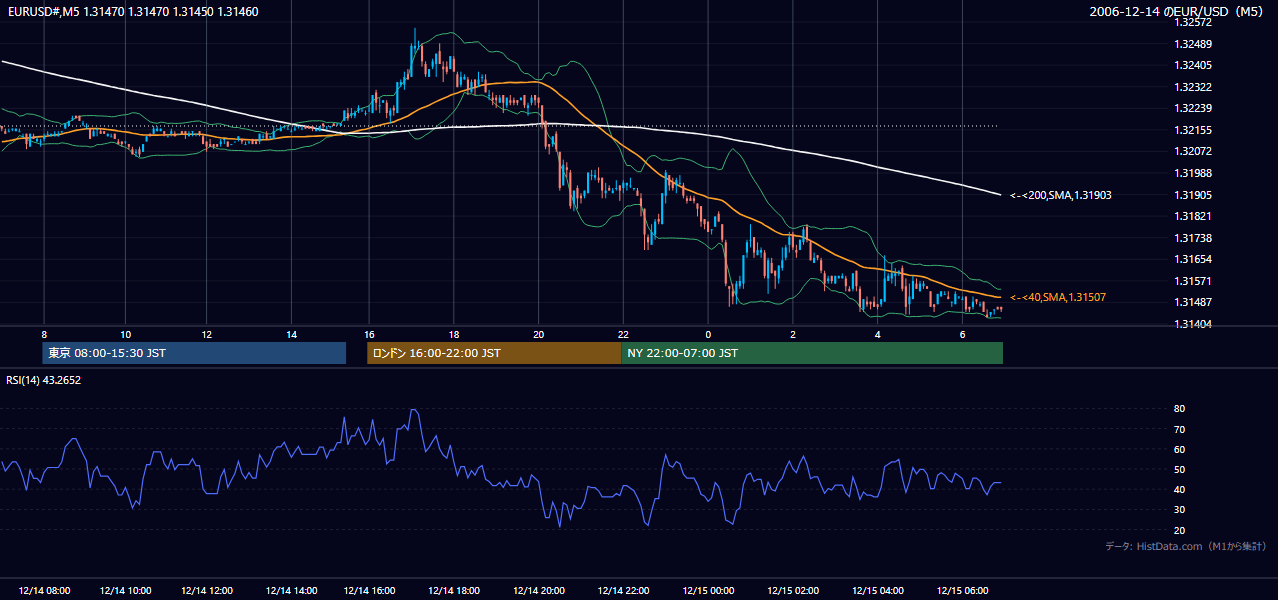This screenshot has height=600, width=1278.
Task: Click the RSI(14) 43.2652 indicator label
Action: [44, 380]
